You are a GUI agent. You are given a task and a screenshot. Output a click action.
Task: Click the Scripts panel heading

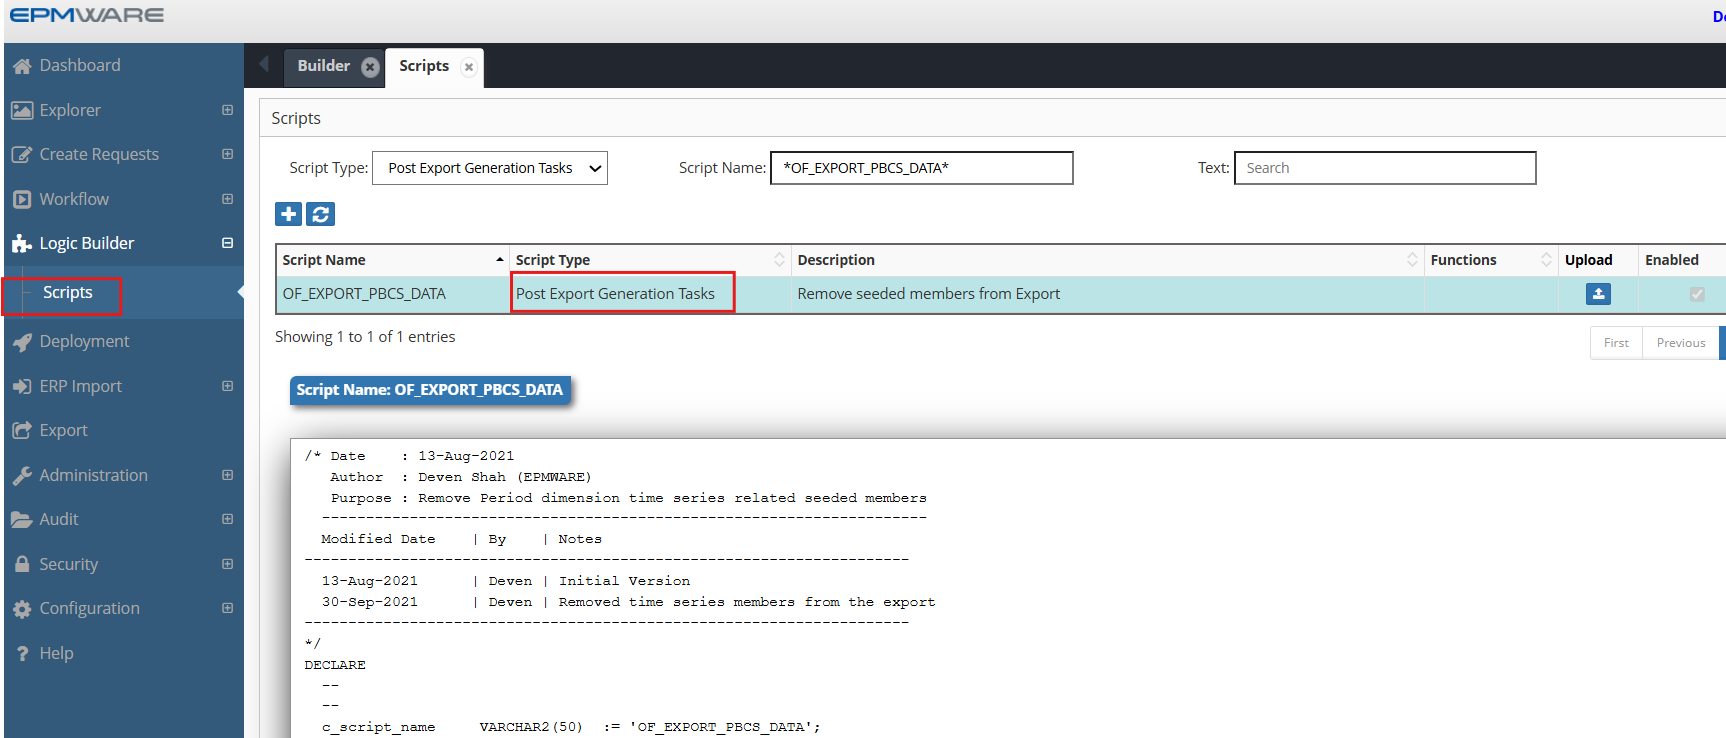coord(296,118)
